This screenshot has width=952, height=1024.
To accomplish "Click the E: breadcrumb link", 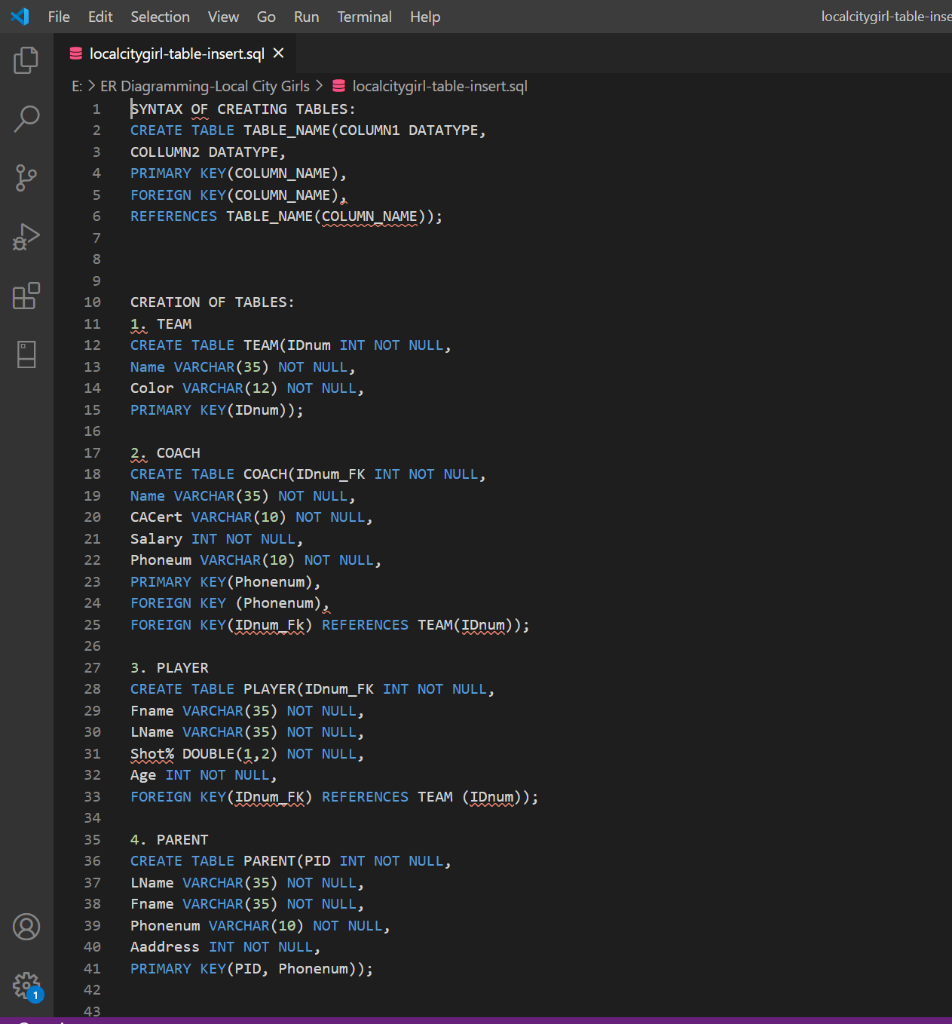I will pos(76,86).
